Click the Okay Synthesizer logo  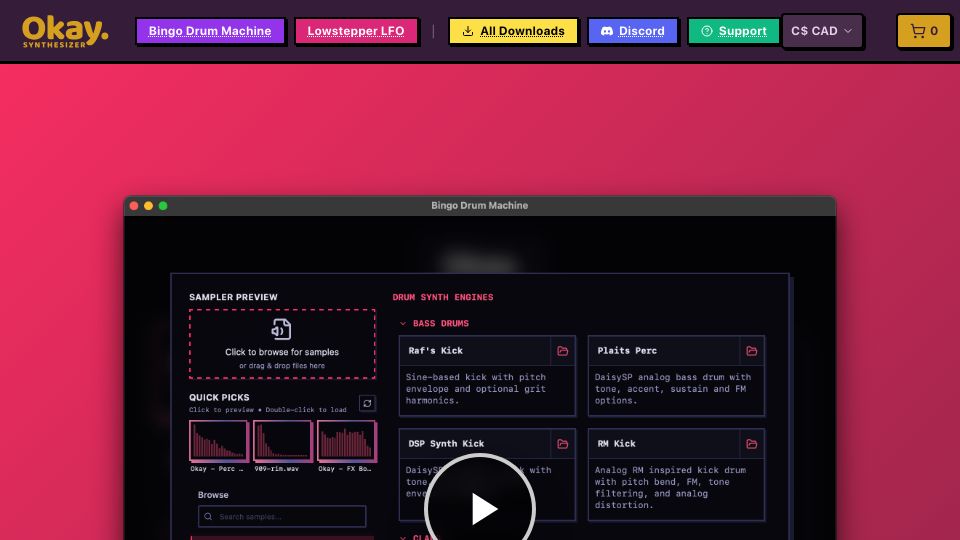tap(65, 32)
